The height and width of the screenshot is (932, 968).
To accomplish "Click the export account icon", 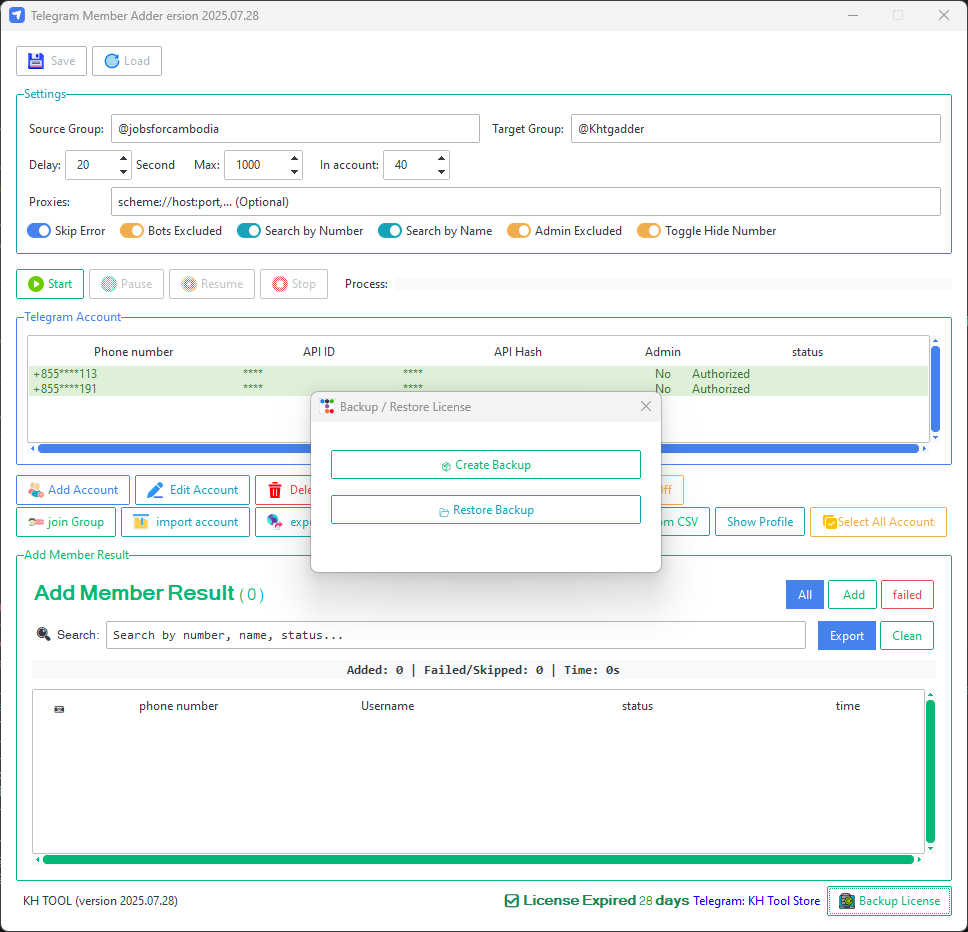I will (275, 522).
